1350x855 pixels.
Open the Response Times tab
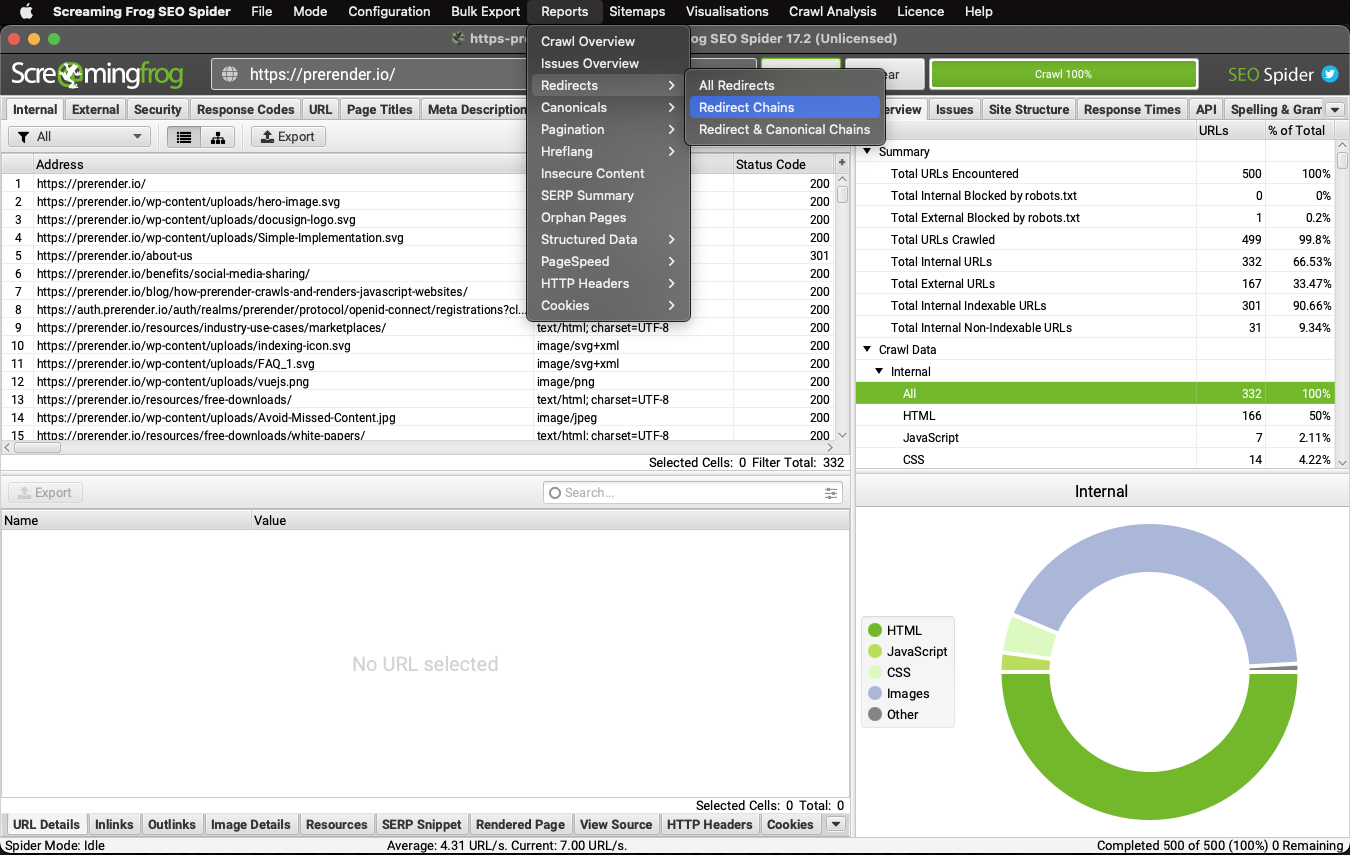point(1132,110)
